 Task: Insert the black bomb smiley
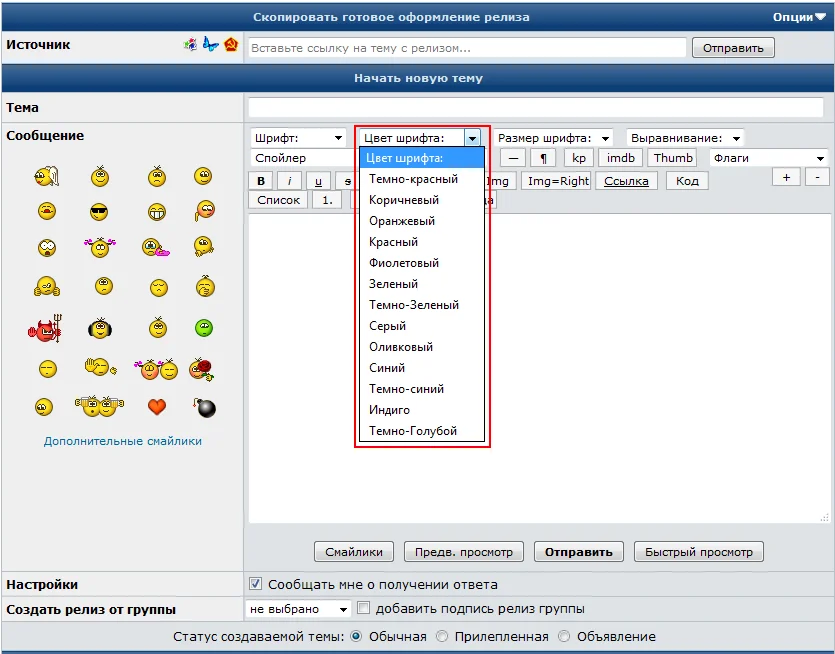[204, 407]
